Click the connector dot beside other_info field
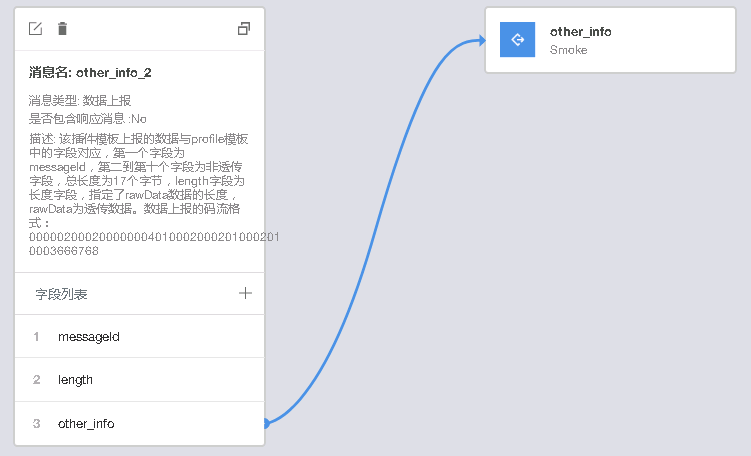The image size is (751, 456). coord(265,424)
